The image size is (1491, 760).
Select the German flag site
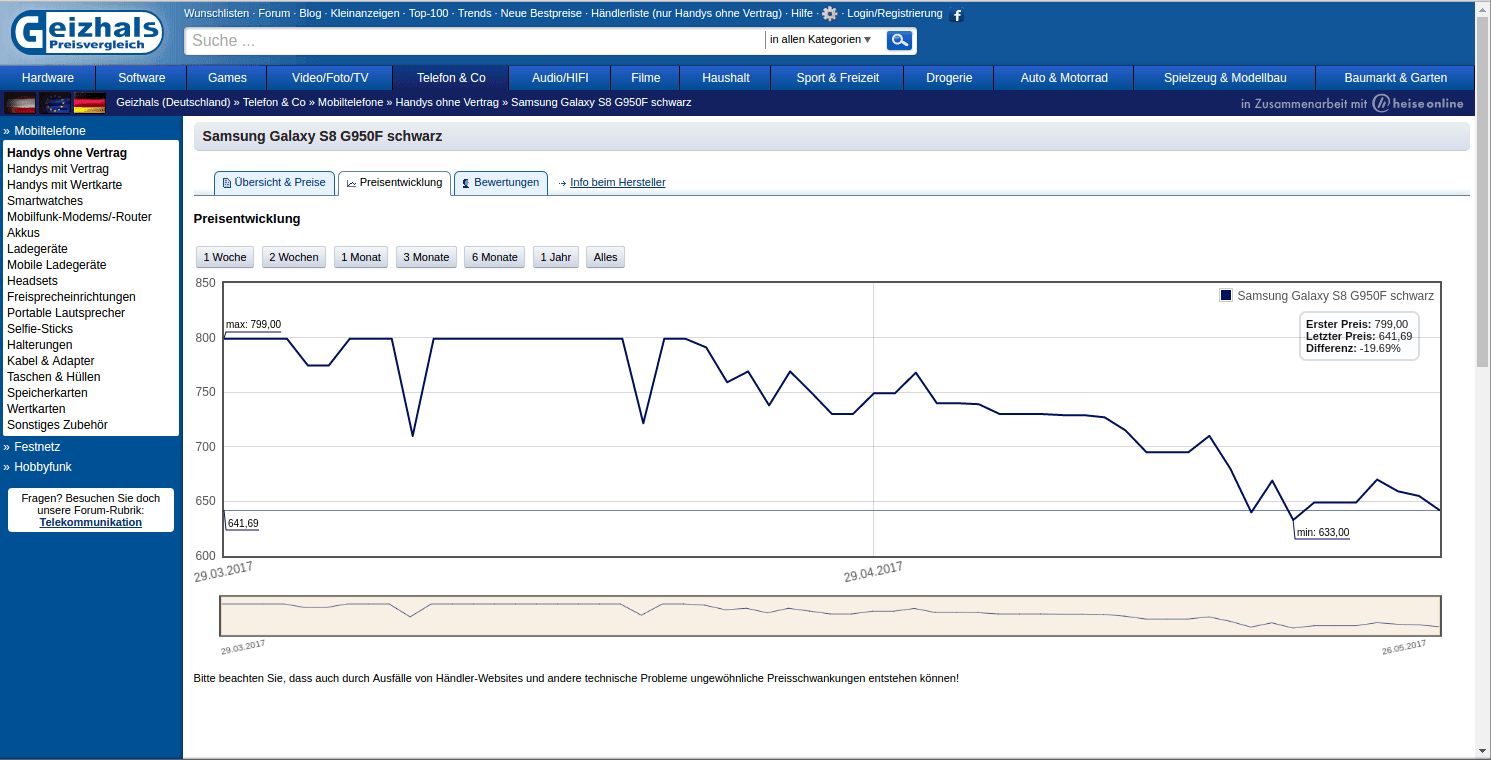click(x=90, y=103)
